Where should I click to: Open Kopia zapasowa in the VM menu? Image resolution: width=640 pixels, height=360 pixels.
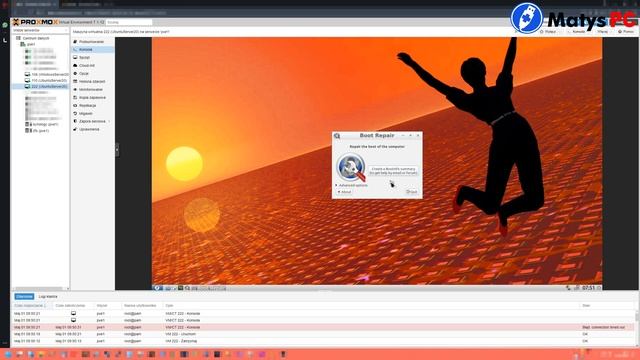[92, 98]
